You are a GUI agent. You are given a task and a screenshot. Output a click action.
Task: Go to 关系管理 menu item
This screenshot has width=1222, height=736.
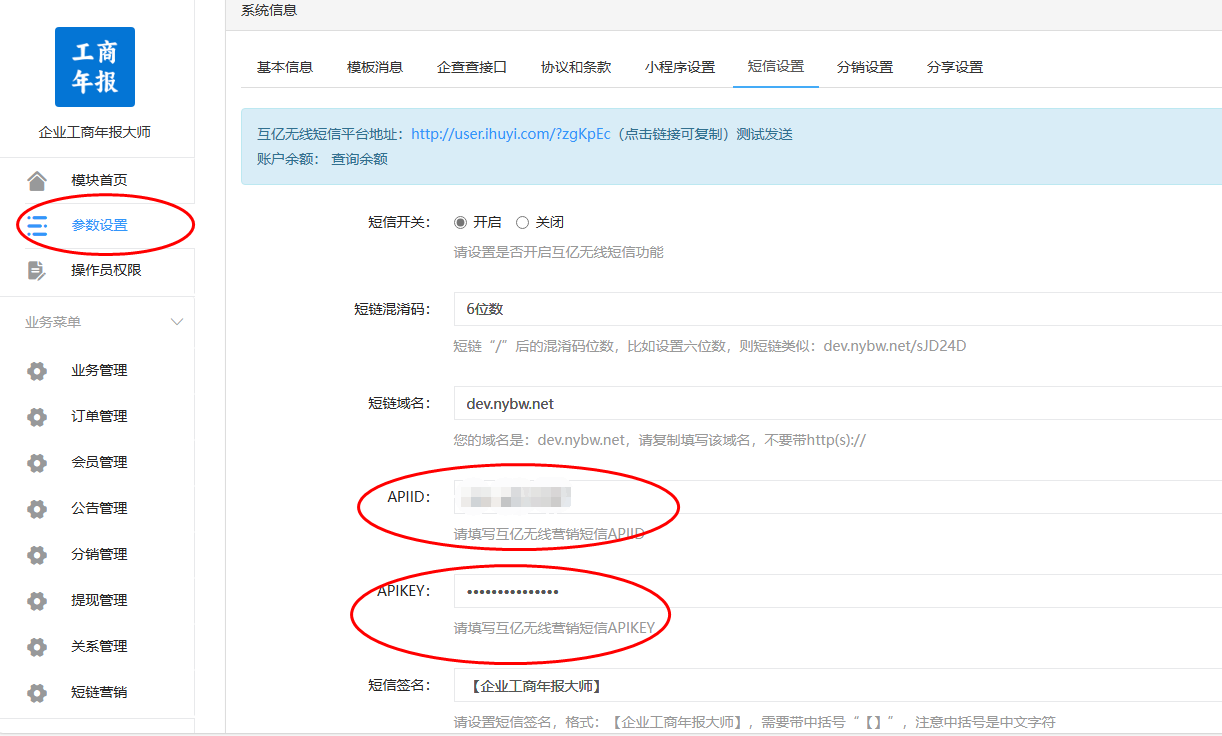coord(97,646)
